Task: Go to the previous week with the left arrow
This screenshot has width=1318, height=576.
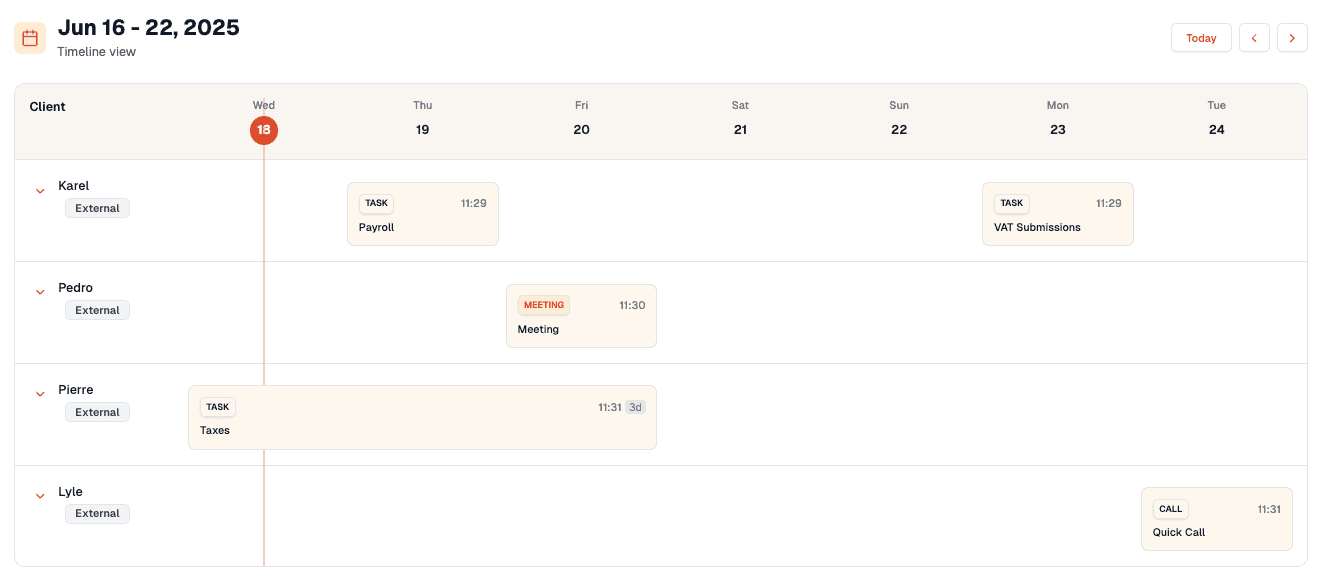Action: (1254, 38)
